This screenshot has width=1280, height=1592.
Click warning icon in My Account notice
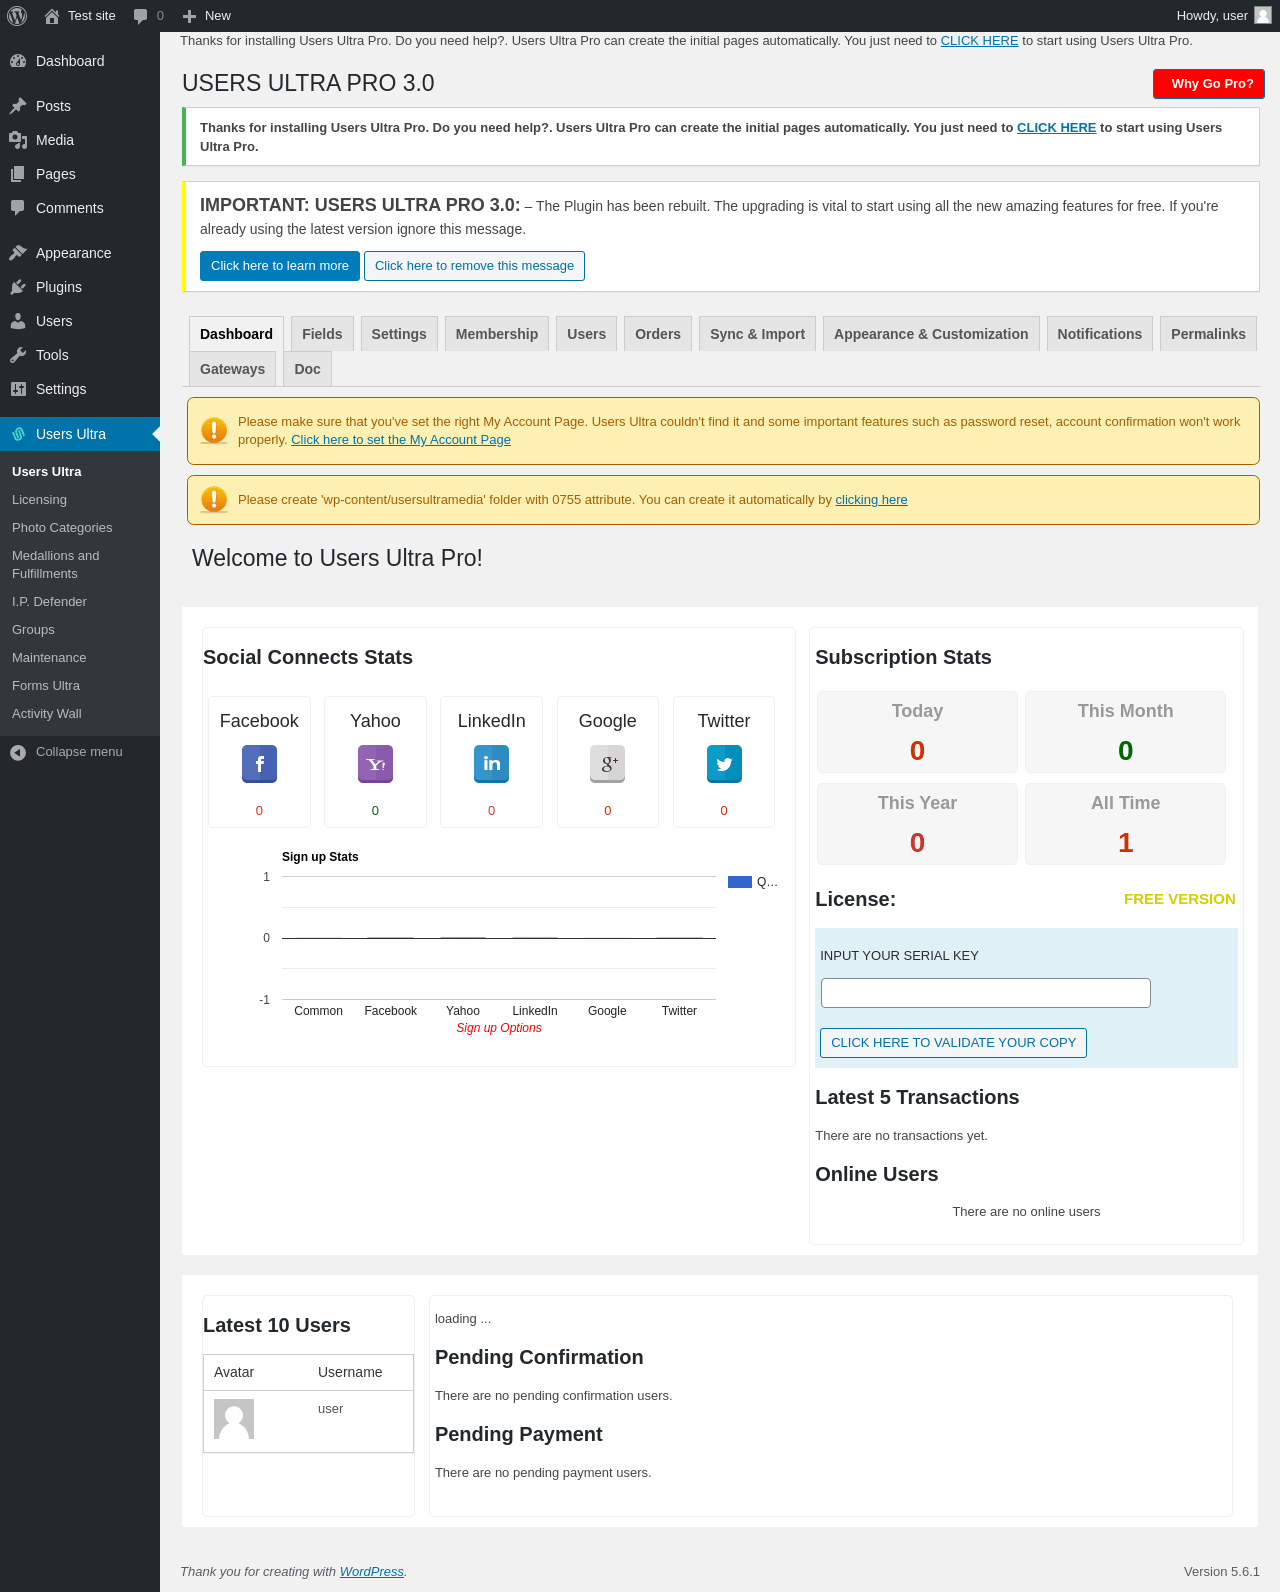(214, 431)
